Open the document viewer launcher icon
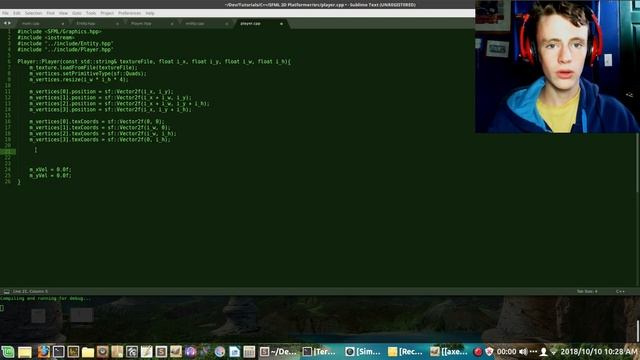The image size is (640, 360). (x=234, y=351)
